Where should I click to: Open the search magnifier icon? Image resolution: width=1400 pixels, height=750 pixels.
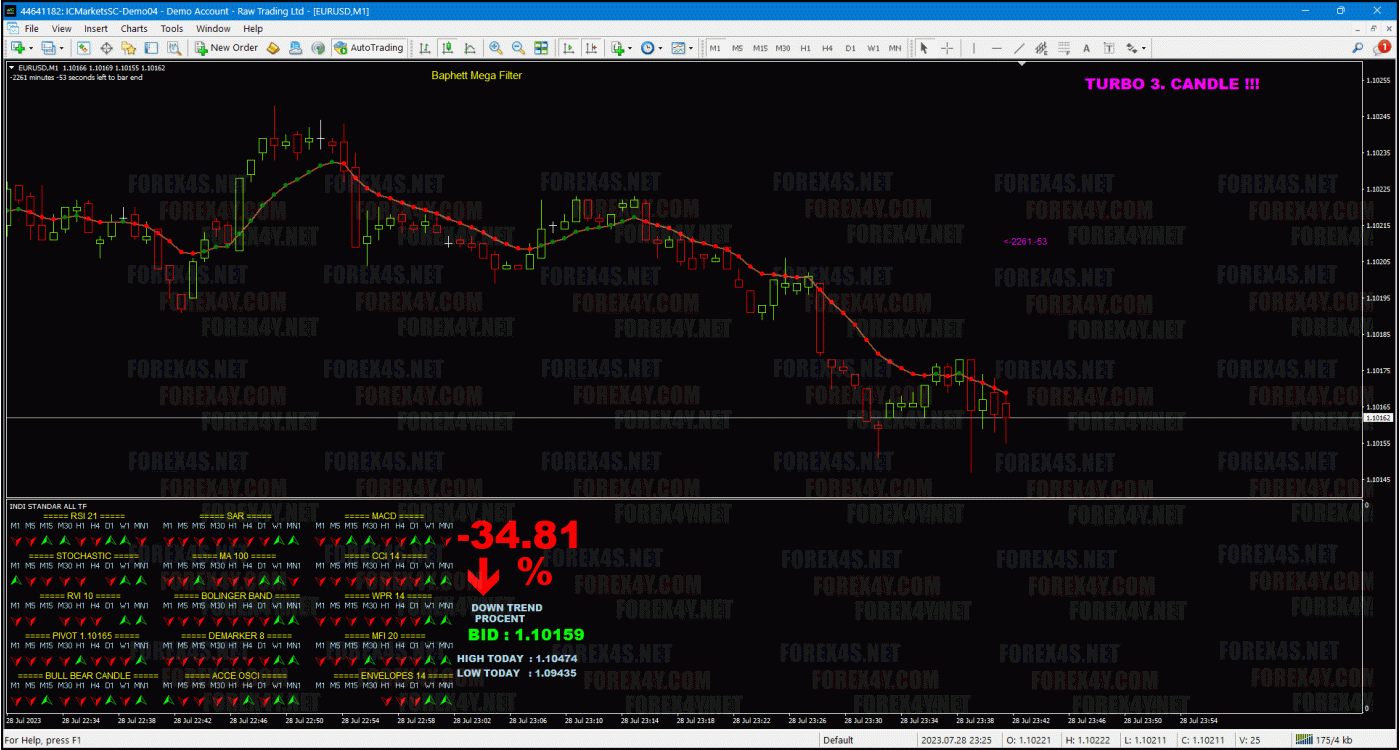pos(1358,47)
